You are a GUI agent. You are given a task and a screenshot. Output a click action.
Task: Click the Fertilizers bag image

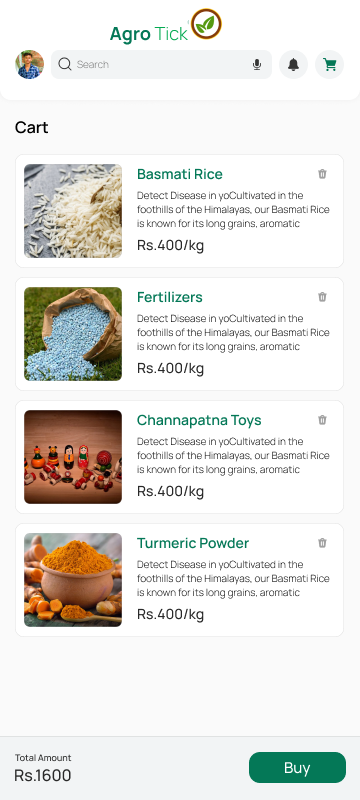click(73, 334)
